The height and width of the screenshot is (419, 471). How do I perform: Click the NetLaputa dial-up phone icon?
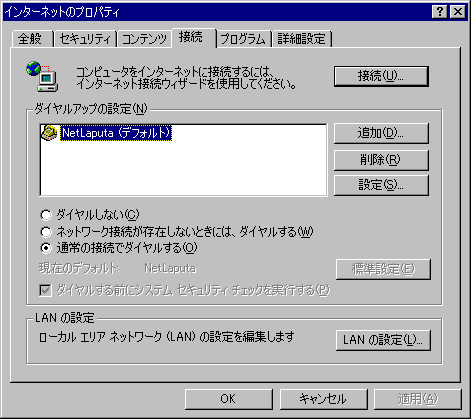tap(49, 133)
